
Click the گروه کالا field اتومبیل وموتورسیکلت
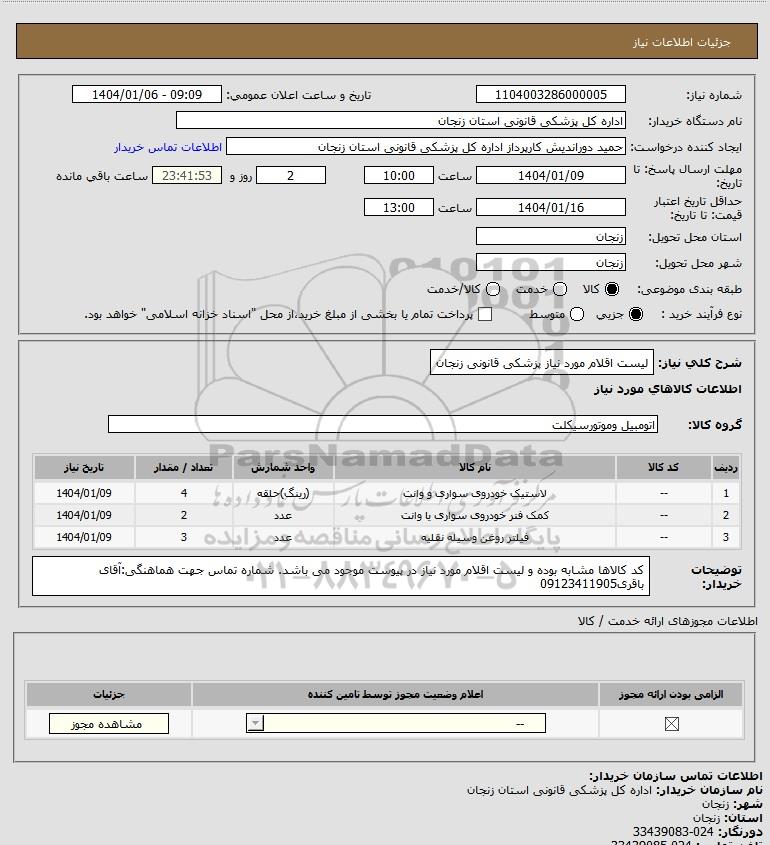pyautogui.click(x=383, y=425)
